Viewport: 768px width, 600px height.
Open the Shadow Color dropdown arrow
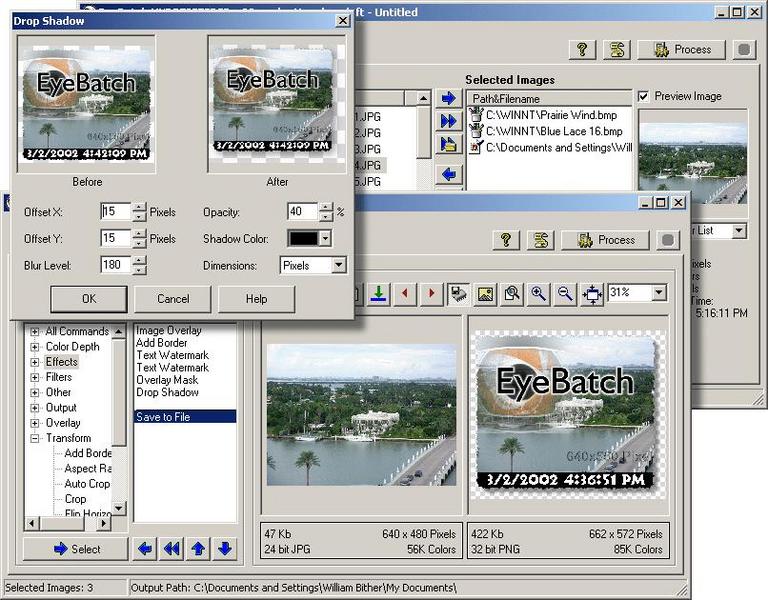pos(324,239)
